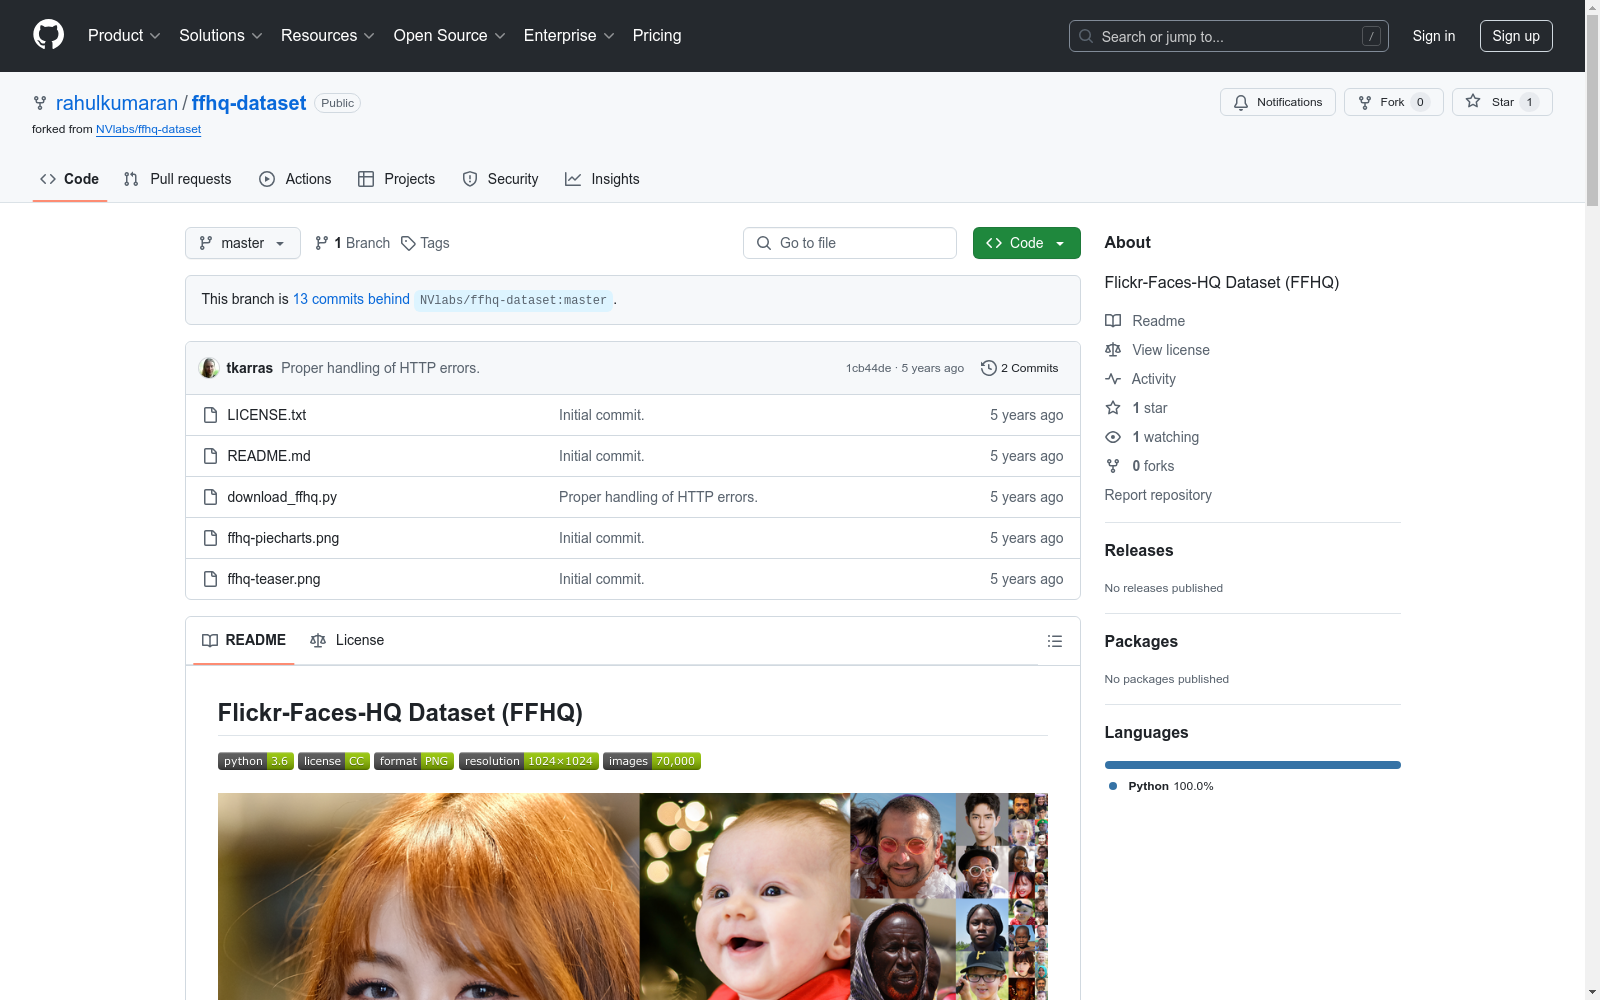
Task: Open the rahulkumaran profile link
Action: pos(117,103)
